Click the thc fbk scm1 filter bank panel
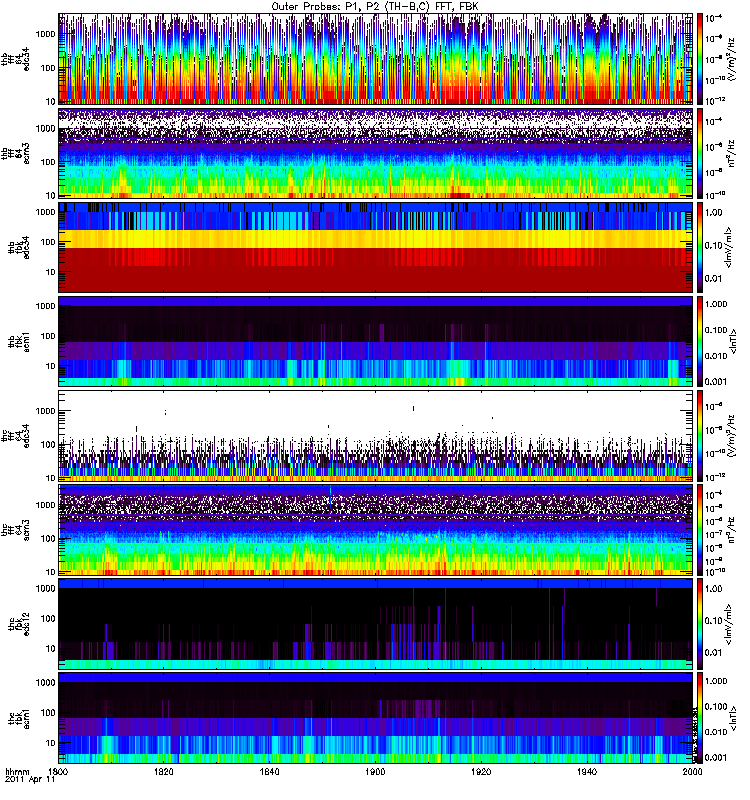 click(x=376, y=718)
